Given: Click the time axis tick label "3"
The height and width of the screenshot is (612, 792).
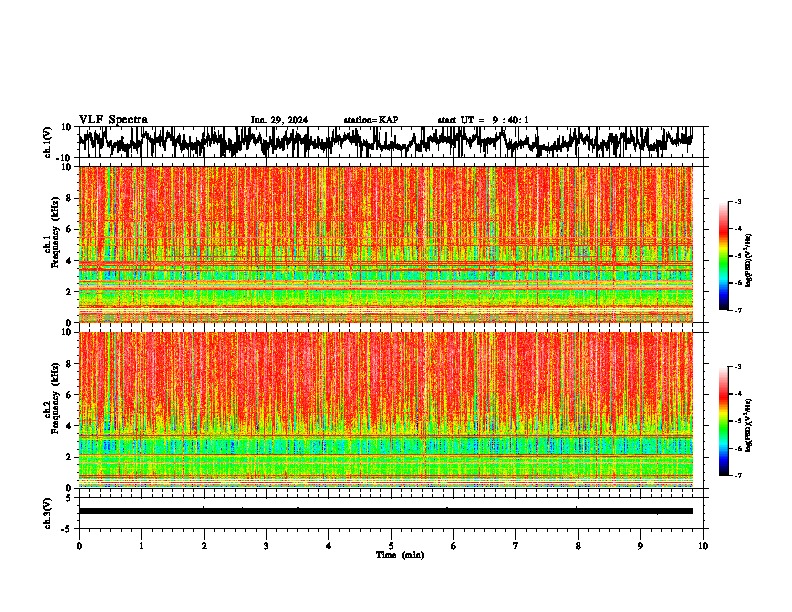Looking at the screenshot, I should [266, 546].
